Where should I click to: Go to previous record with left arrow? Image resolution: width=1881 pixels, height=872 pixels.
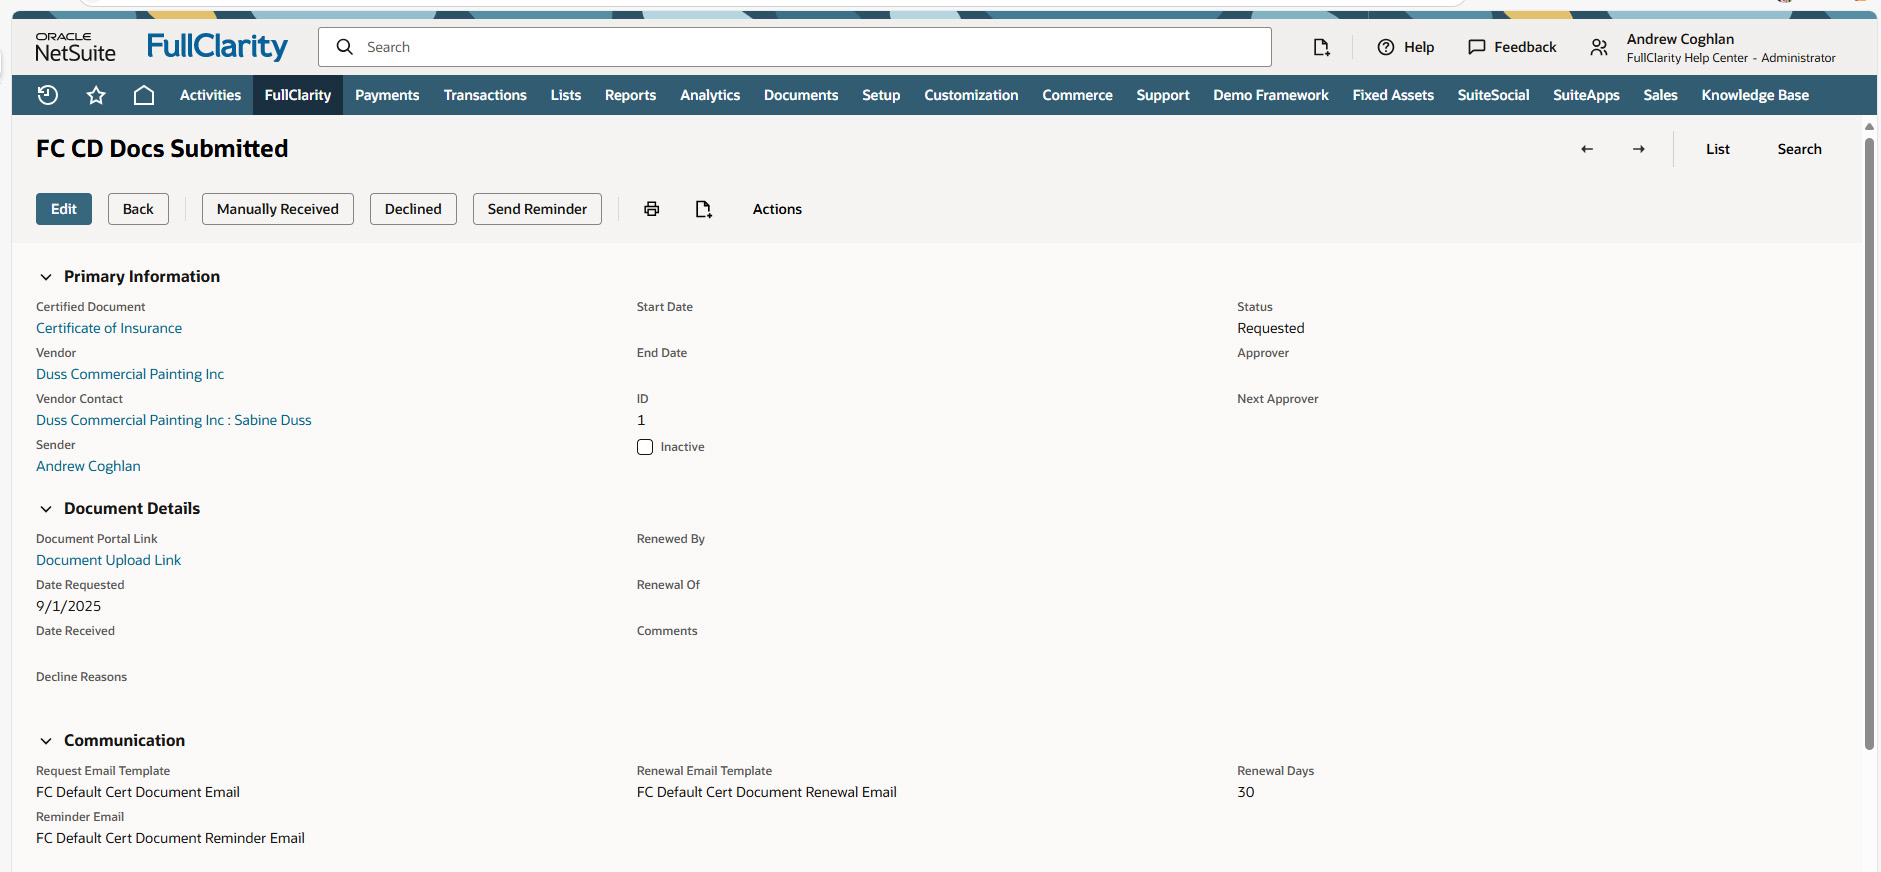coord(1587,149)
